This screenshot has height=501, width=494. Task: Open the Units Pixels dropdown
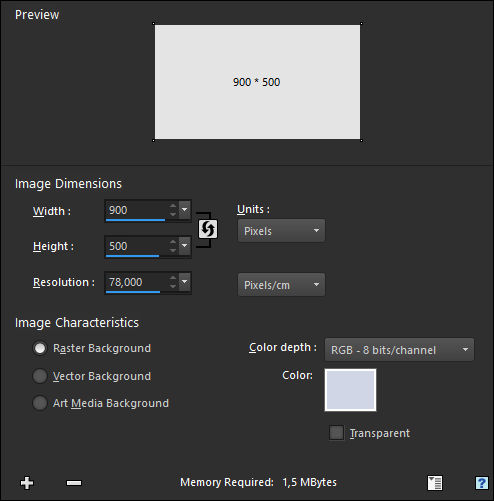pos(281,231)
